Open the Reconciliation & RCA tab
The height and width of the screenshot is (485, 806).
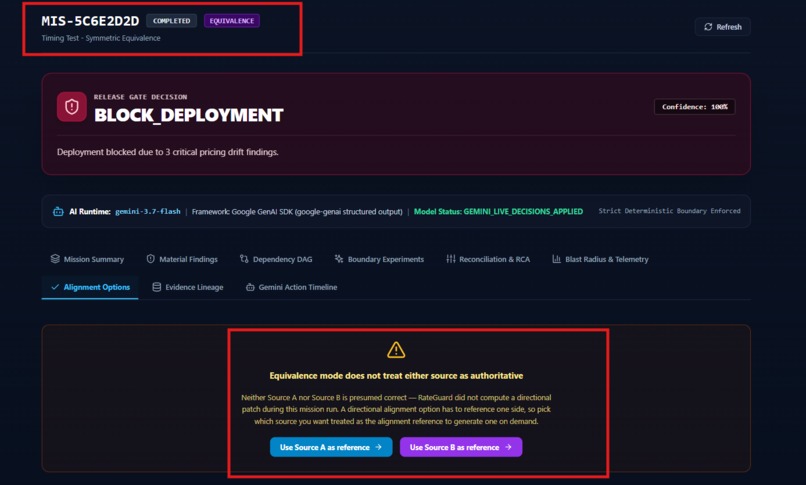click(488, 259)
